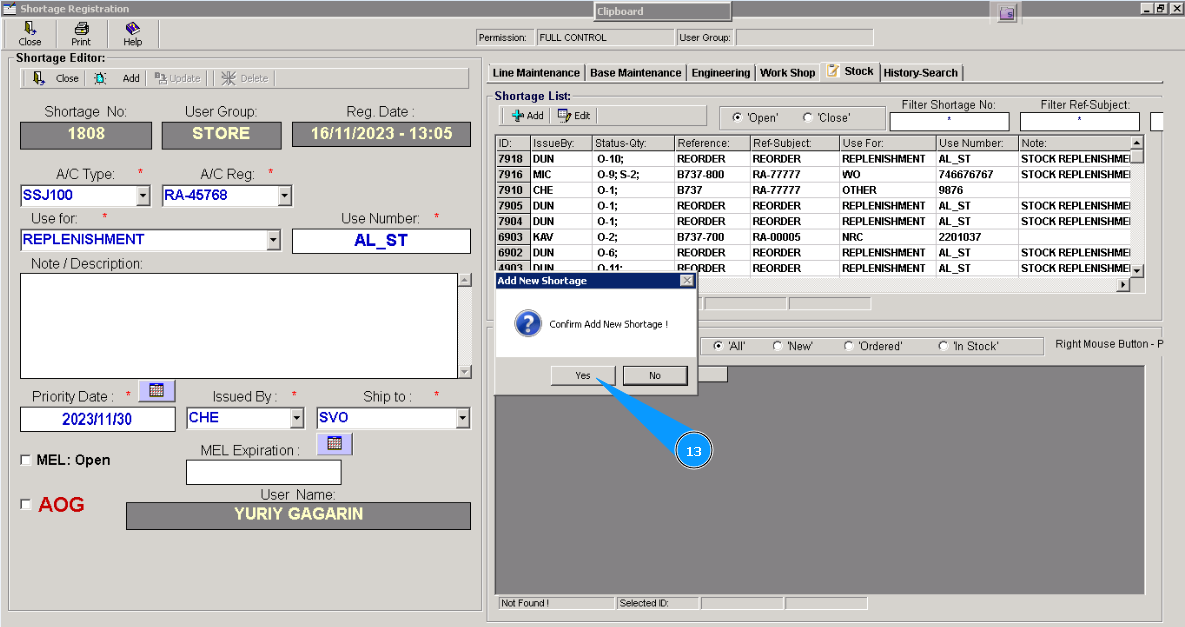This screenshot has height=627, width=1185.
Task: Click the Print toolbar icon
Action: click(x=81, y=34)
